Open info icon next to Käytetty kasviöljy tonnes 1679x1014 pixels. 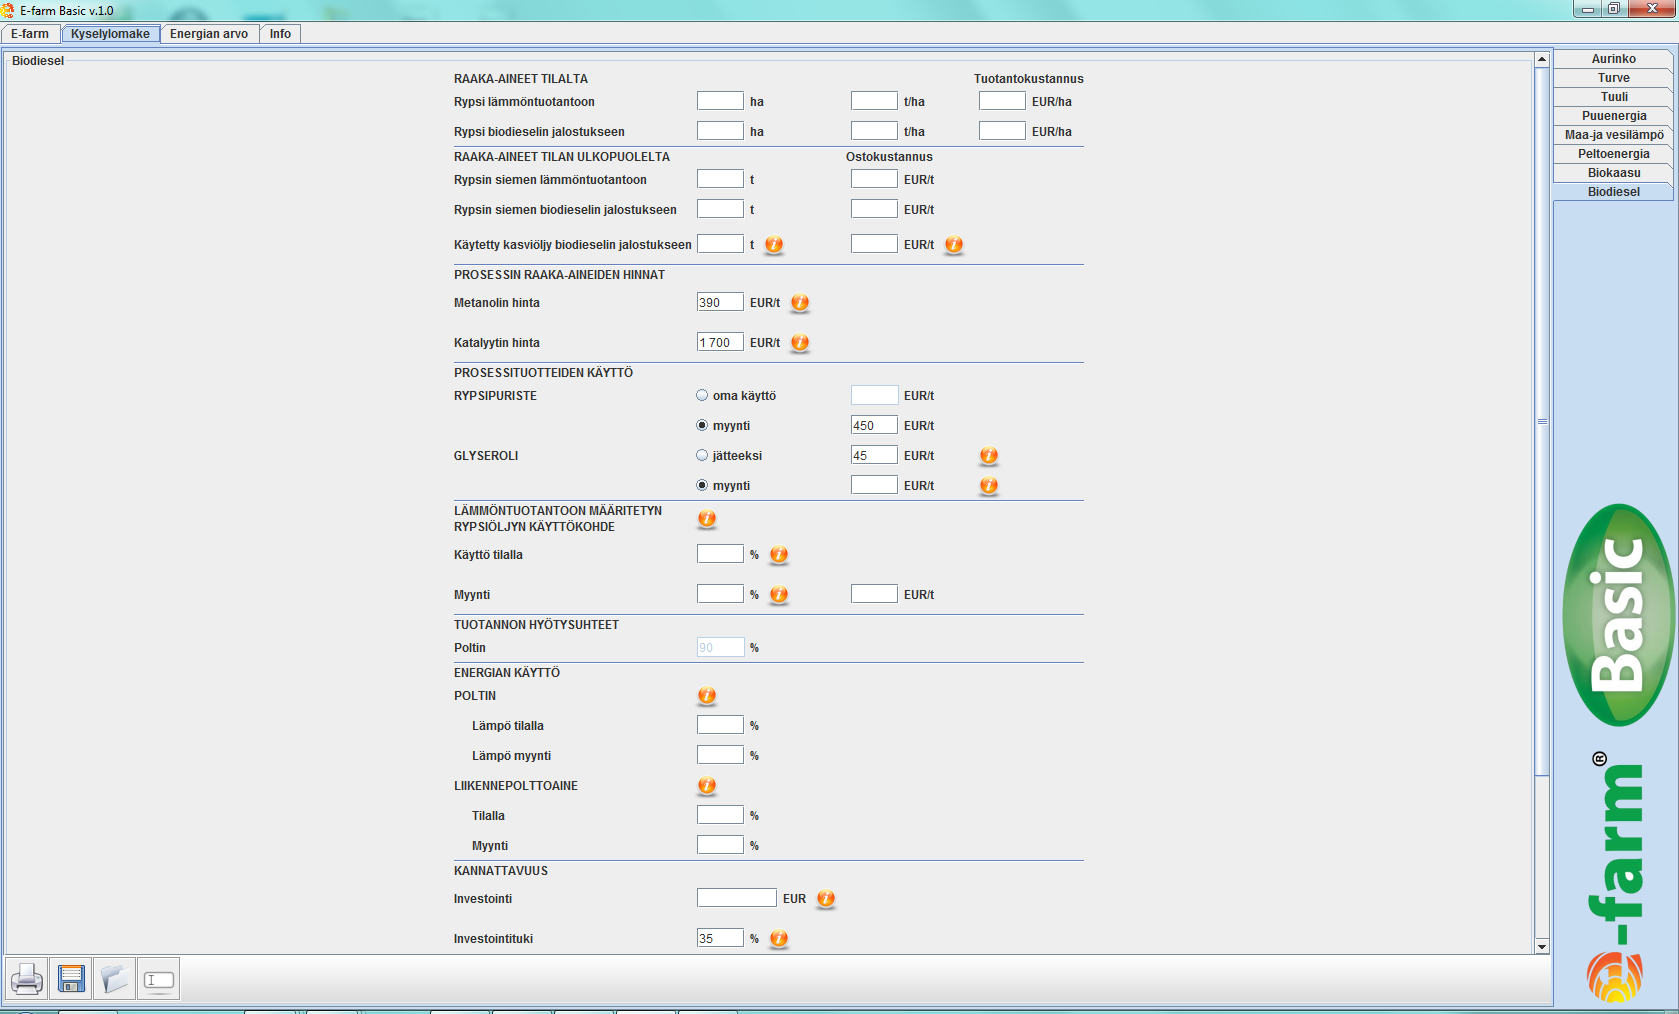coord(774,245)
